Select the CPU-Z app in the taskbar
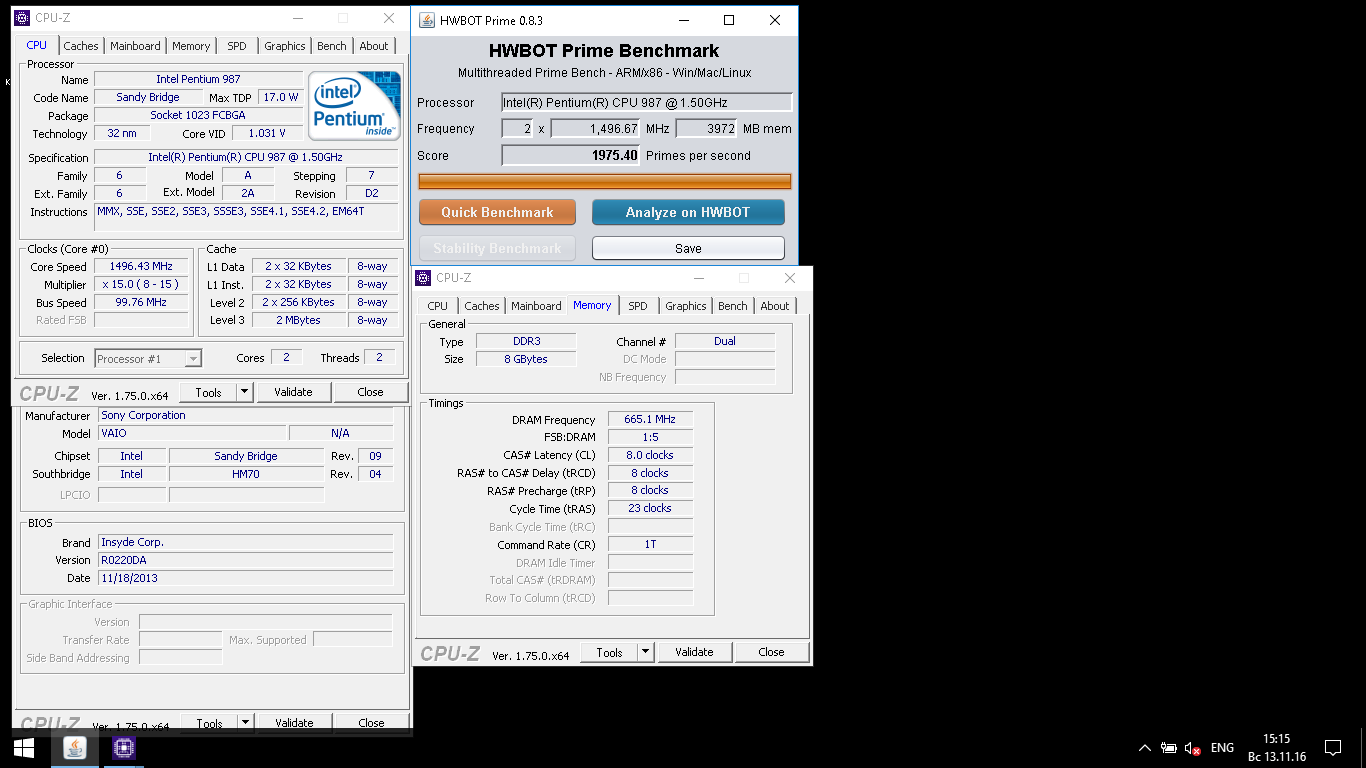1366x768 pixels. point(123,747)
